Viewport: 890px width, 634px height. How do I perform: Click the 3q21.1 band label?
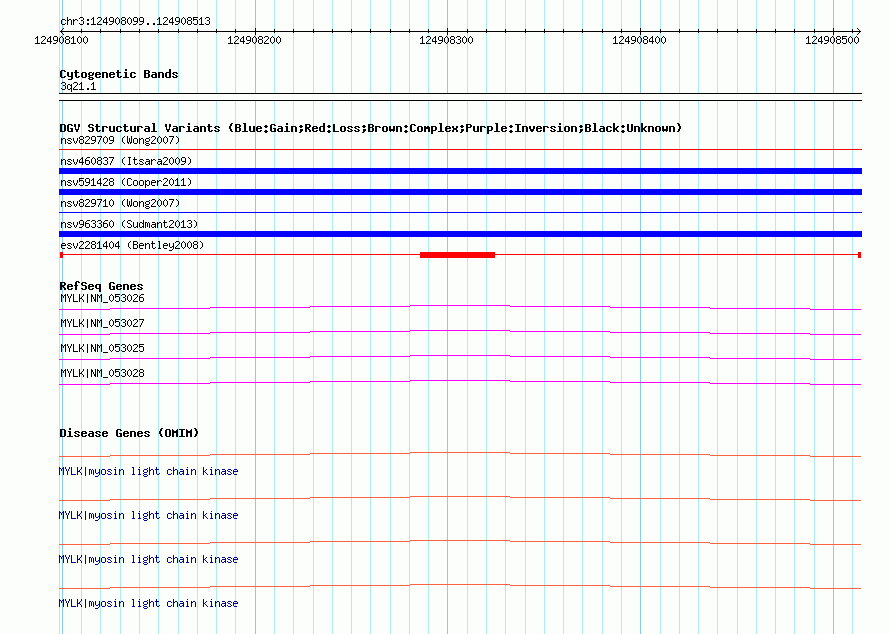78,86
